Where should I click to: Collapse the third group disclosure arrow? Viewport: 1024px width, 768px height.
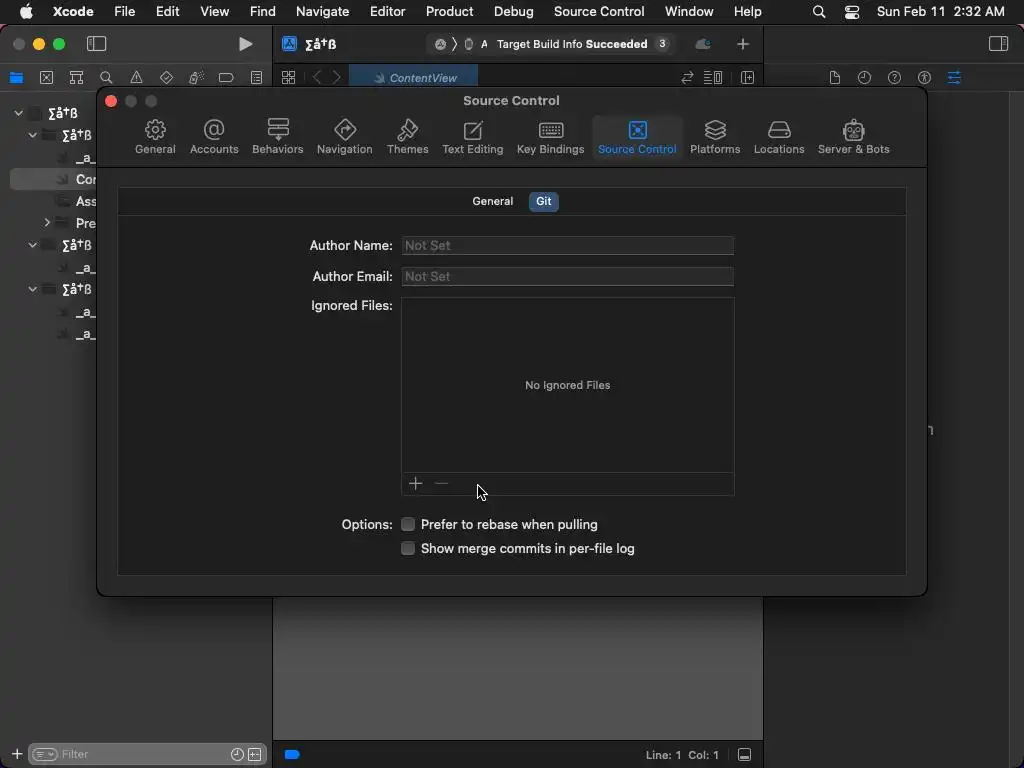(x=33, y=289)
